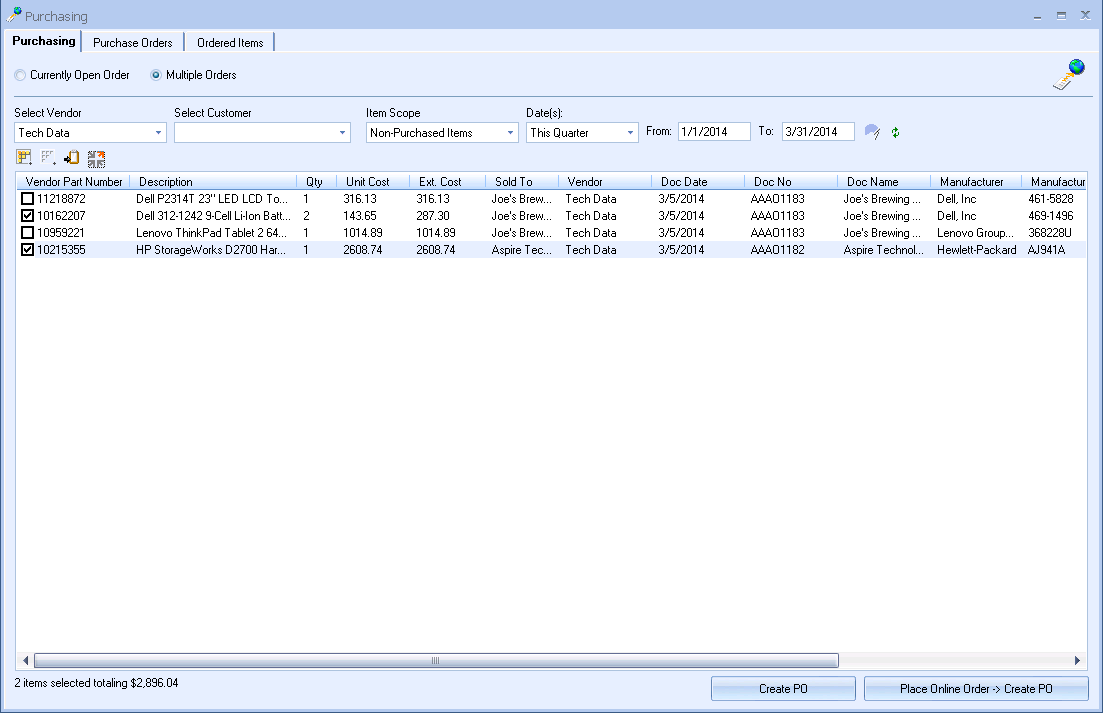Check the Lenovo ThinkPad item 10959221
This screenshot has height=713, width=1103.
pos(28,233)
